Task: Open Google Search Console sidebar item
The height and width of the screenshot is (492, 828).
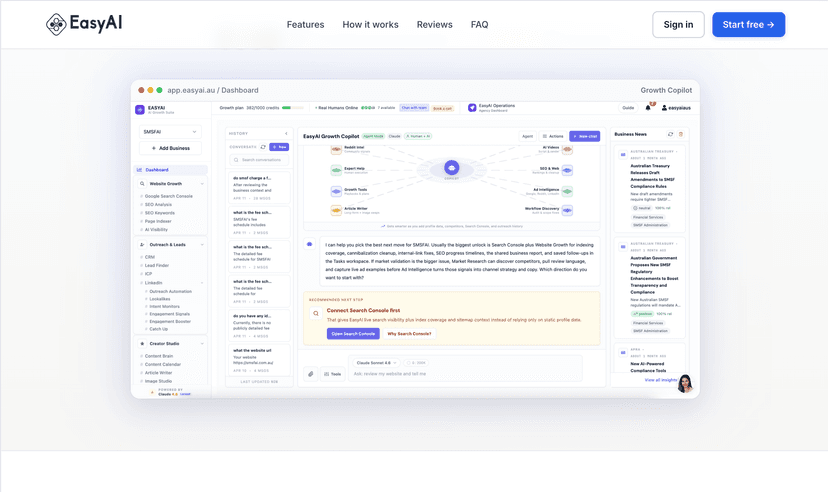Action: click(x=168, y=196)
